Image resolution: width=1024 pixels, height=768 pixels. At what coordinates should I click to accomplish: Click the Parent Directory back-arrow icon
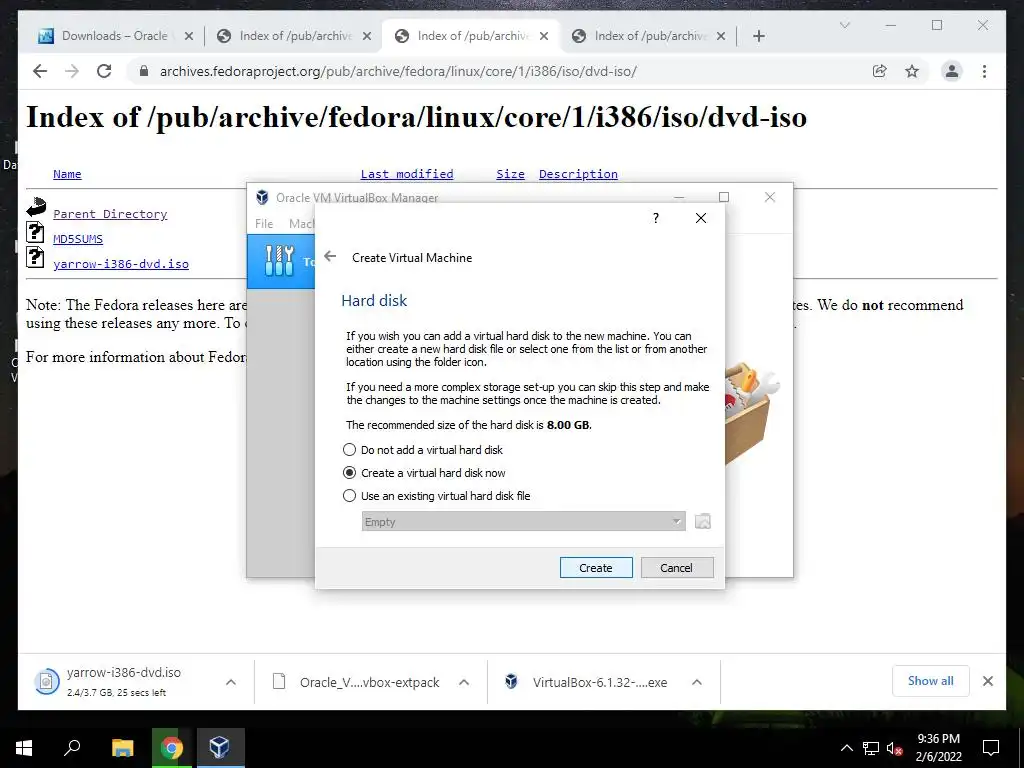coord(36,207)
